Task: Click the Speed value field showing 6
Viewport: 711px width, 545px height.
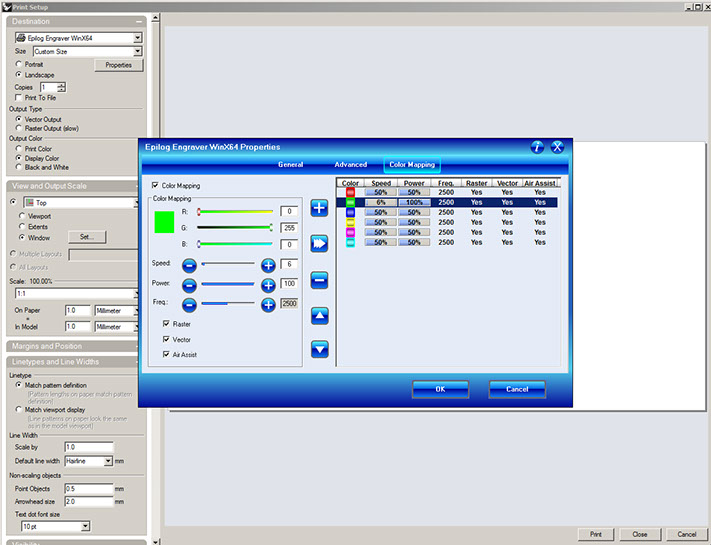Action: coord(289,264)
